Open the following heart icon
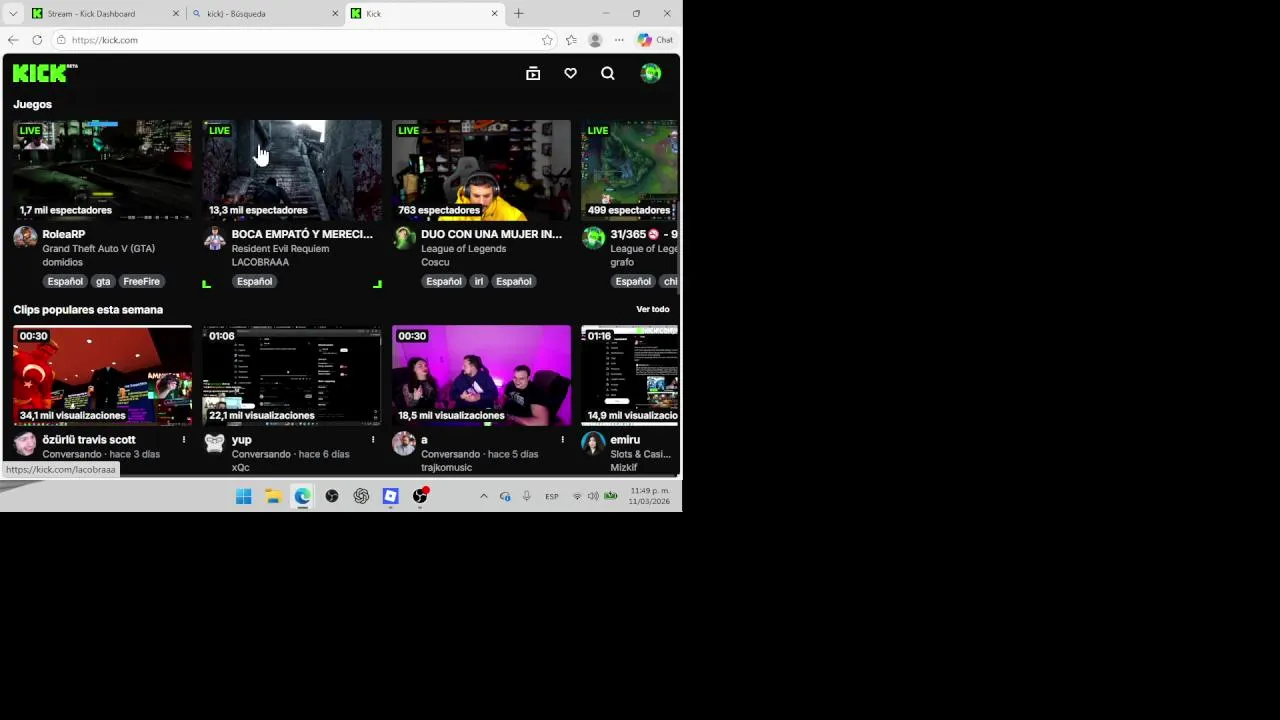Screen dimensions: 1280x720 [x=570, y=73]
